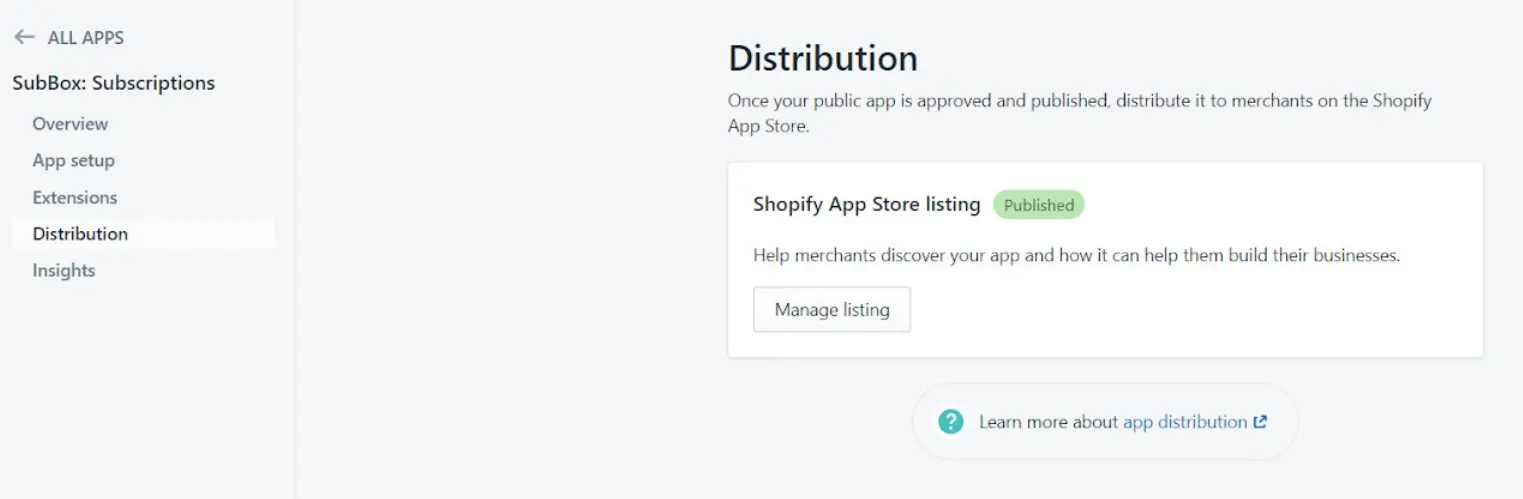Go back via the ALL APPS label
The image size is (1523, 499).
click(86, 38)
